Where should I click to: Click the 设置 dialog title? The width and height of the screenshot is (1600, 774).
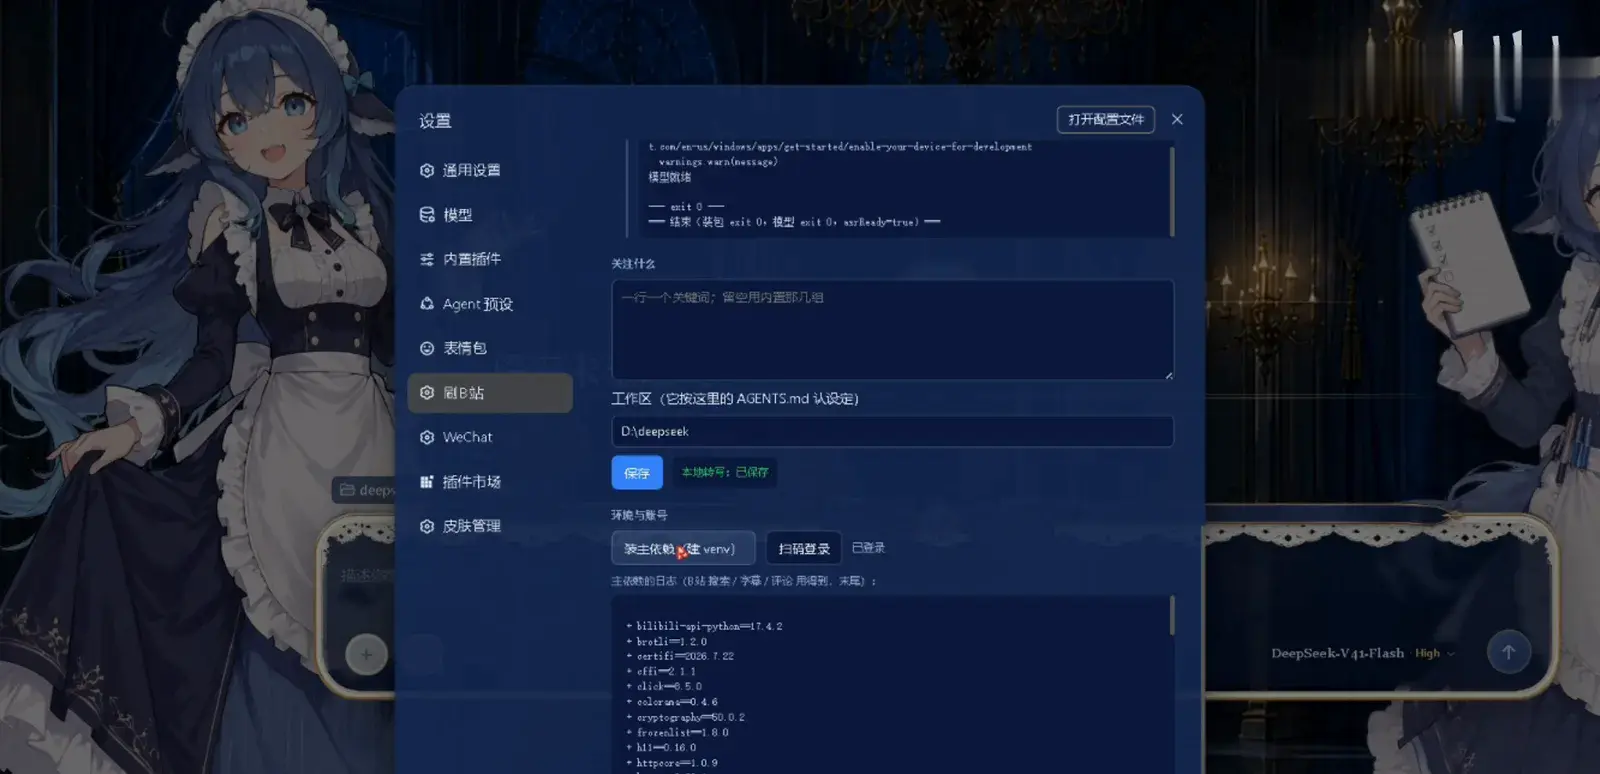(435, 121)
